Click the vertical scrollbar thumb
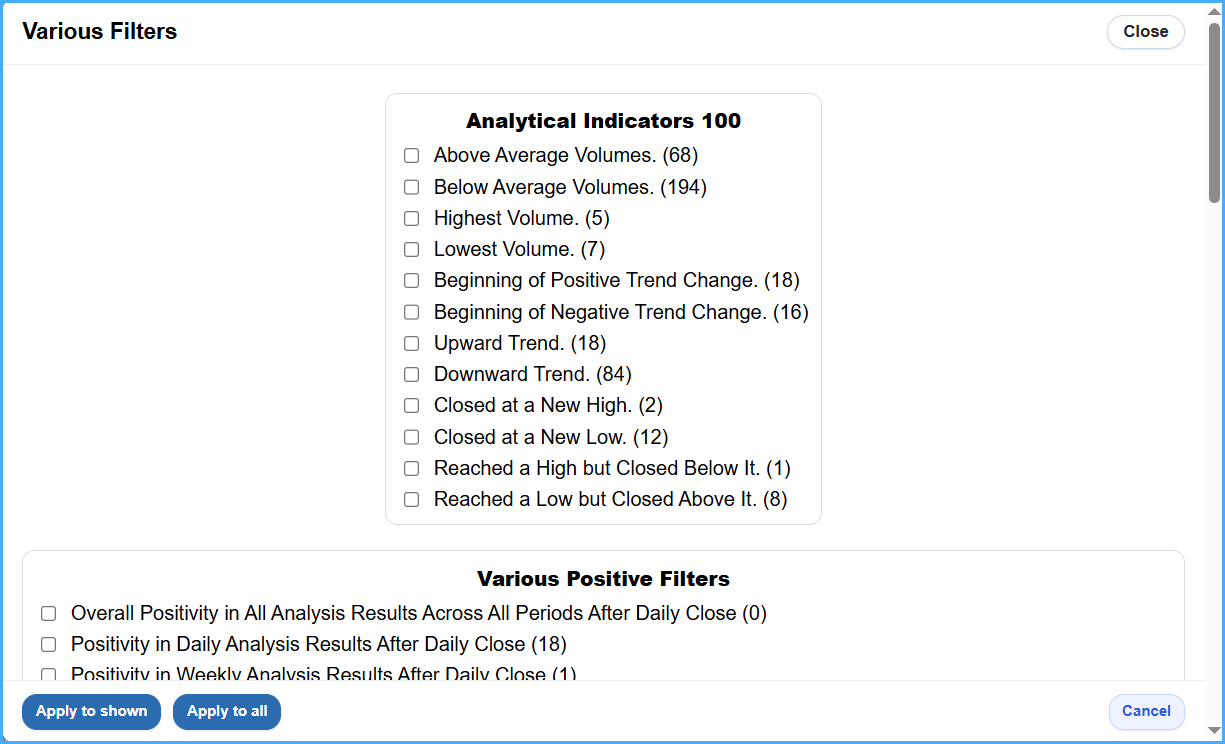The width and height of the screenshot is (1225, 744). [x=1214, y=112]
